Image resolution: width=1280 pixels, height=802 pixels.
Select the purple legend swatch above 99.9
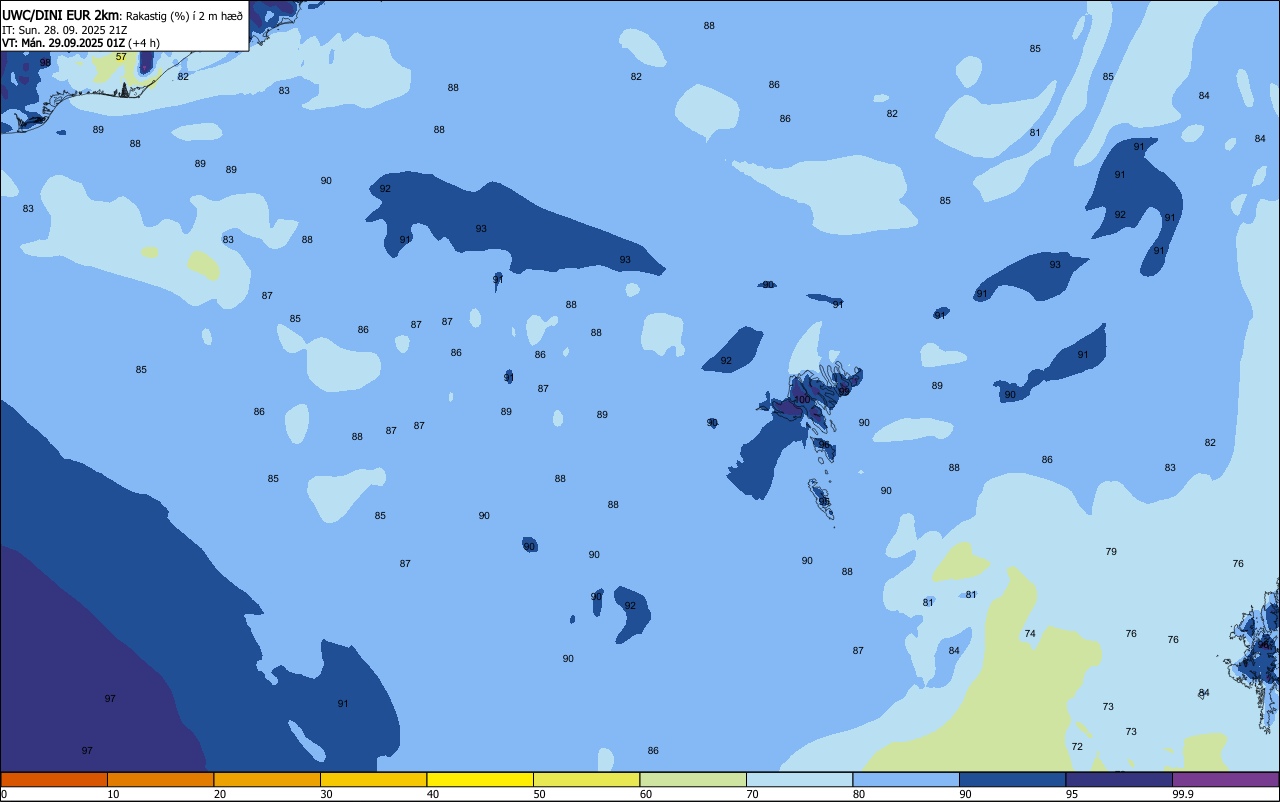pyautogui.click(x=1225, y=779)
